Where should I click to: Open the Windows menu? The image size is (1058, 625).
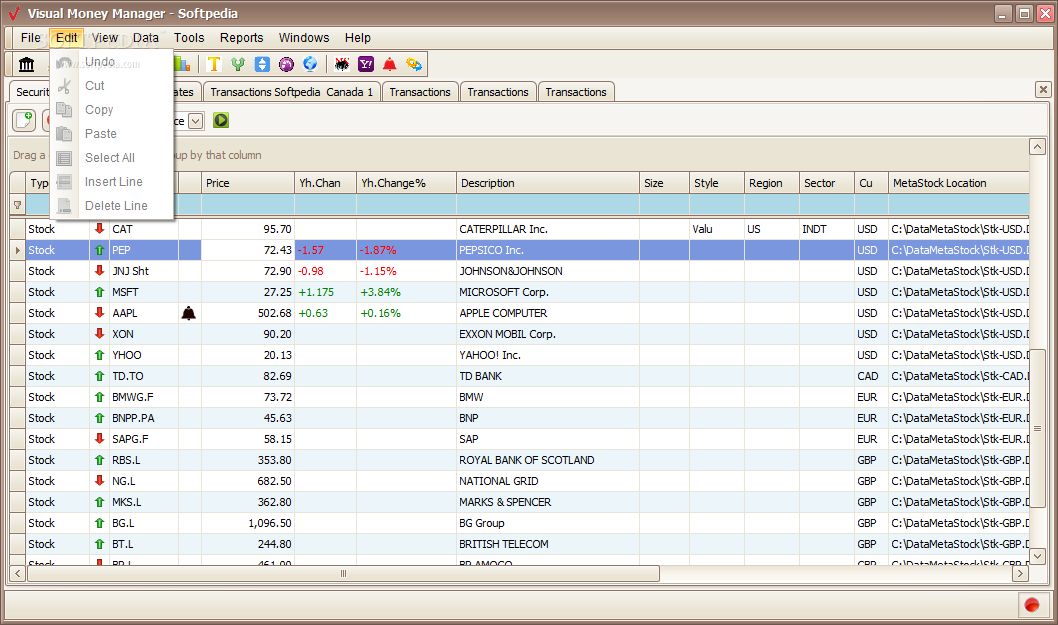coord(304,38)
